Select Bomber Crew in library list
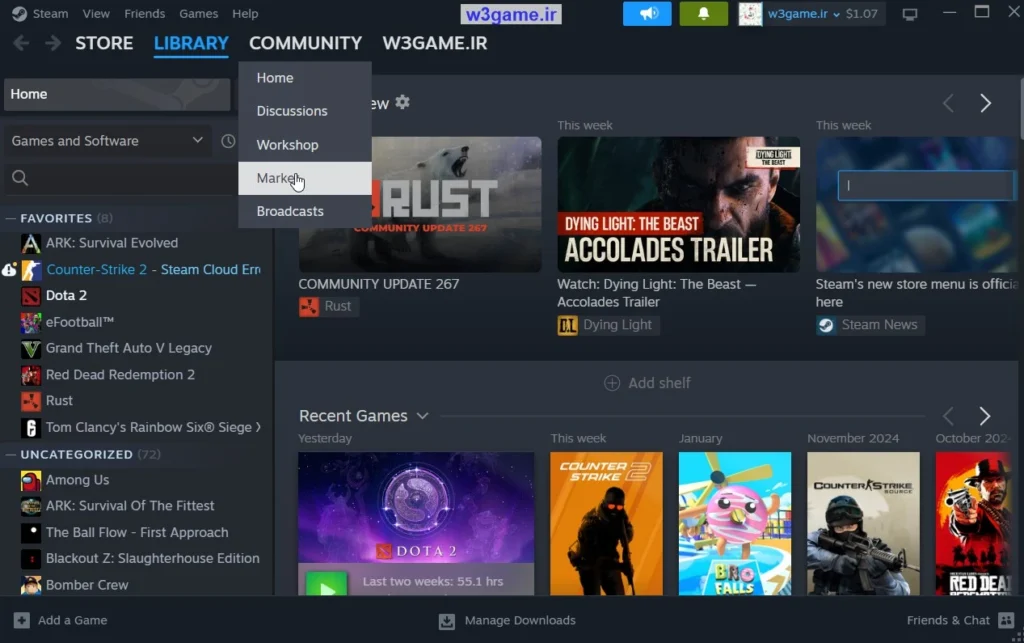Image resolution: width=1024 pixels, height=643 pixels. [87, 585]
